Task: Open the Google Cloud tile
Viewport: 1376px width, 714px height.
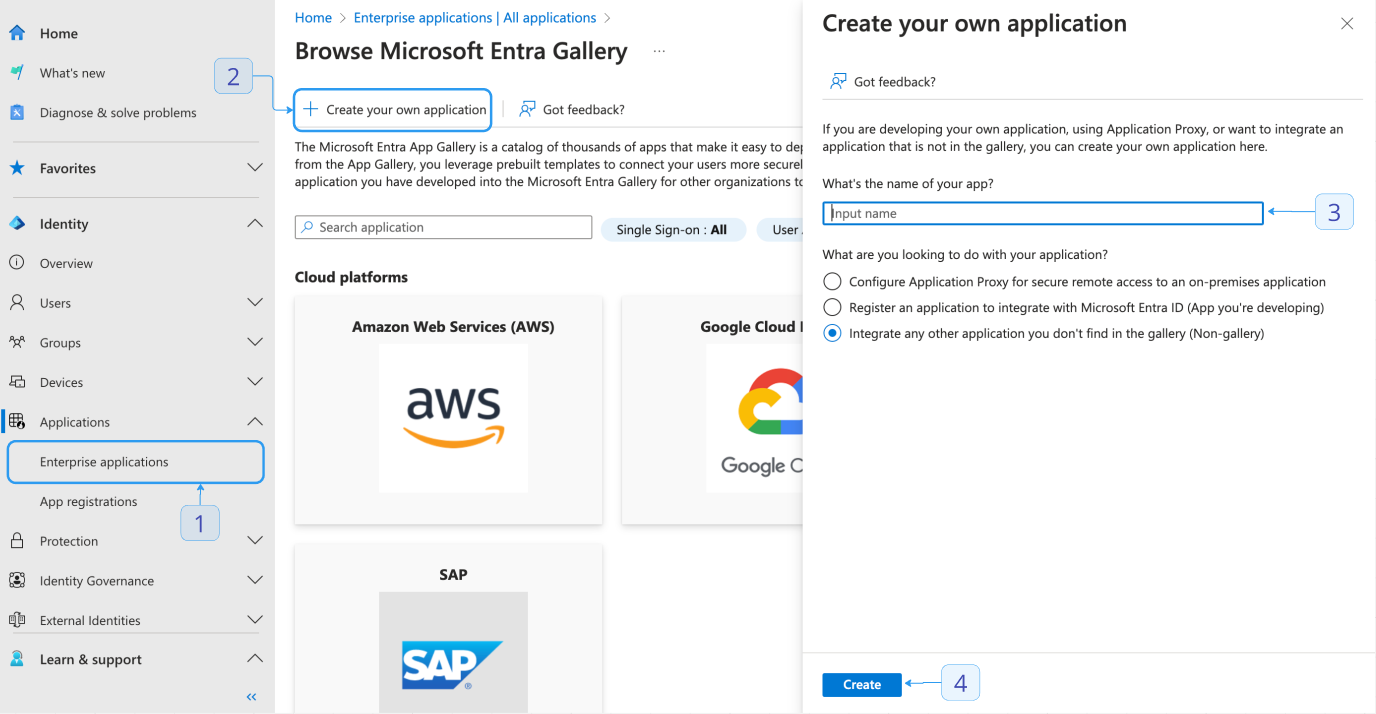Action: (x=712, y=409)
